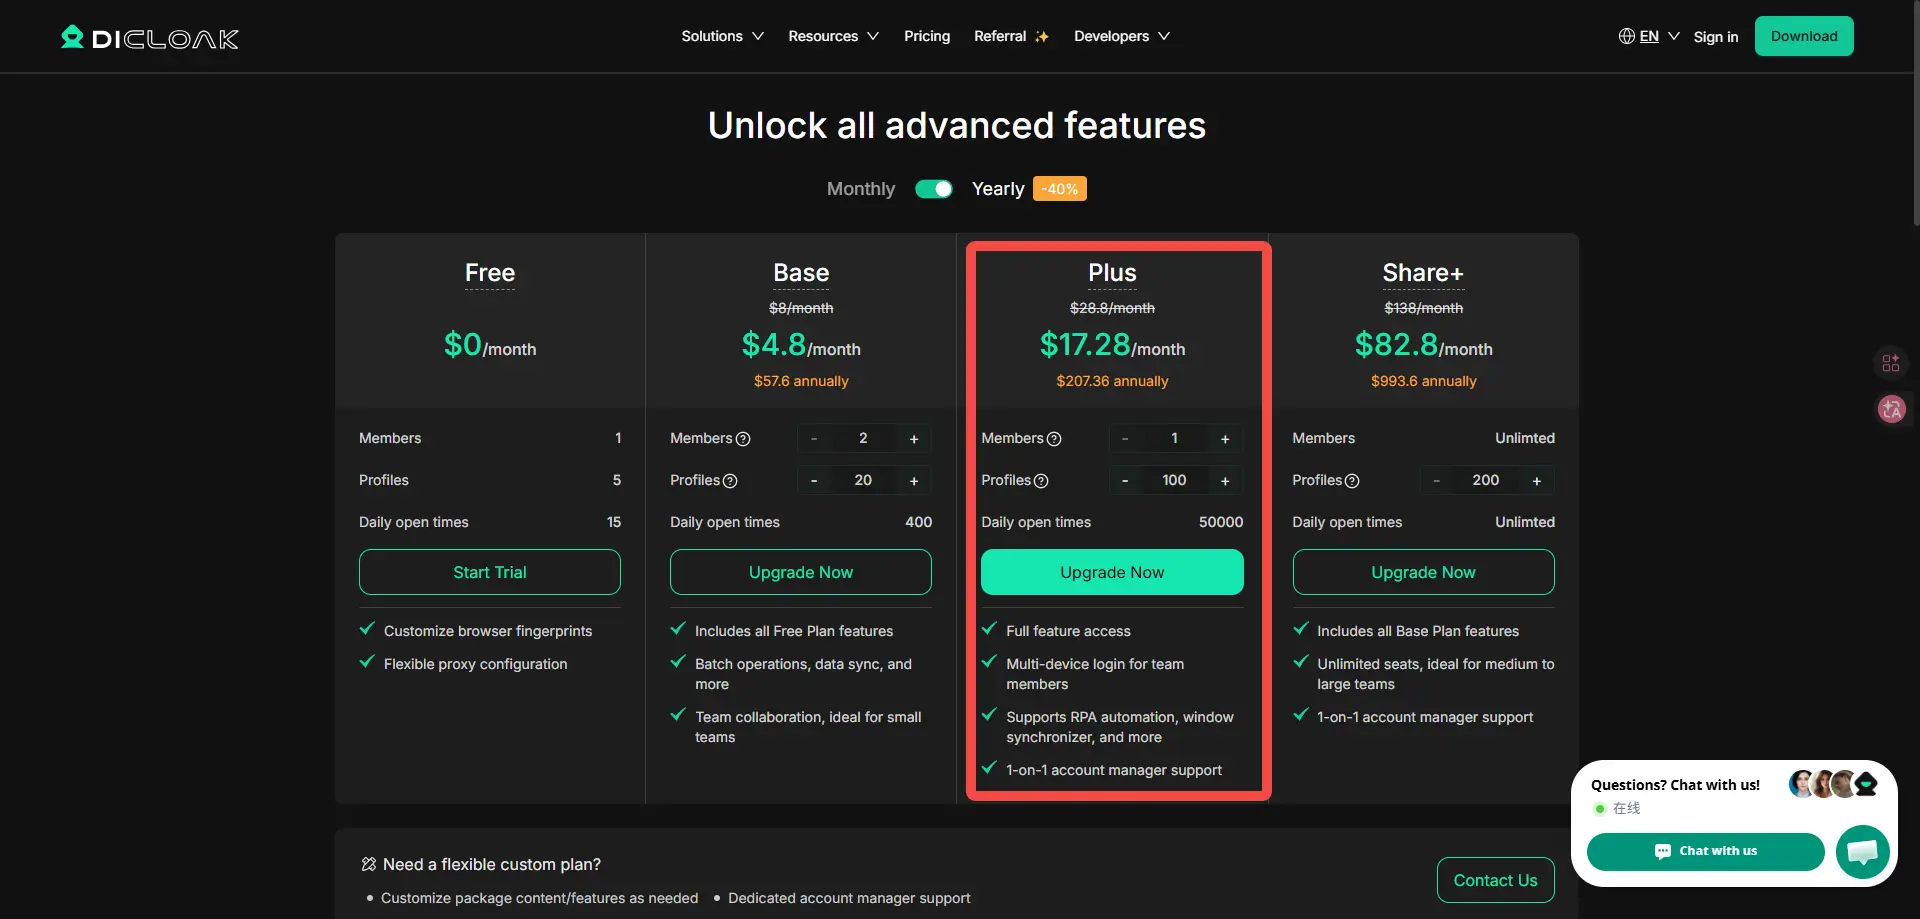Click the DICLOAK logo icon
The image size is (1920, 919).
click(x=72, y=37)
